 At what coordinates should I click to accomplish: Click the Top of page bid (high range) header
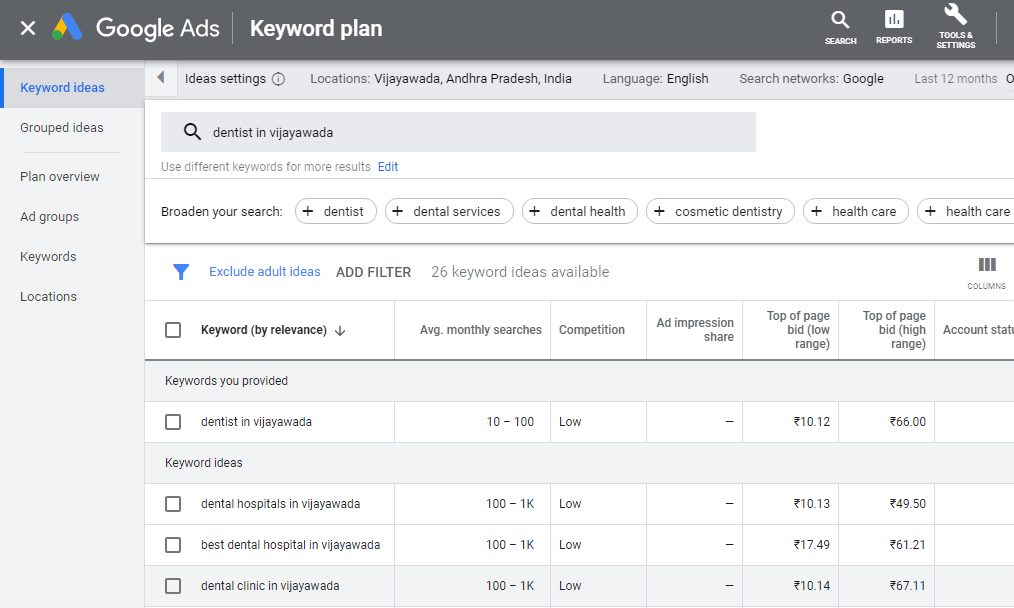click(x=894, y=330)
